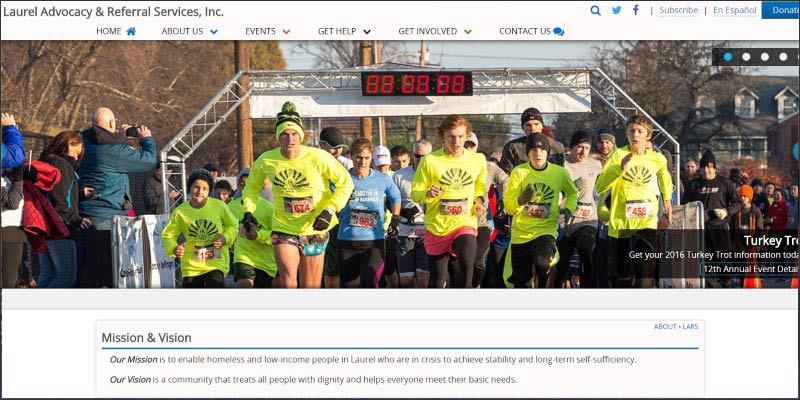
Task: Open the HOME menu item
Action: (x=116, y=31)
